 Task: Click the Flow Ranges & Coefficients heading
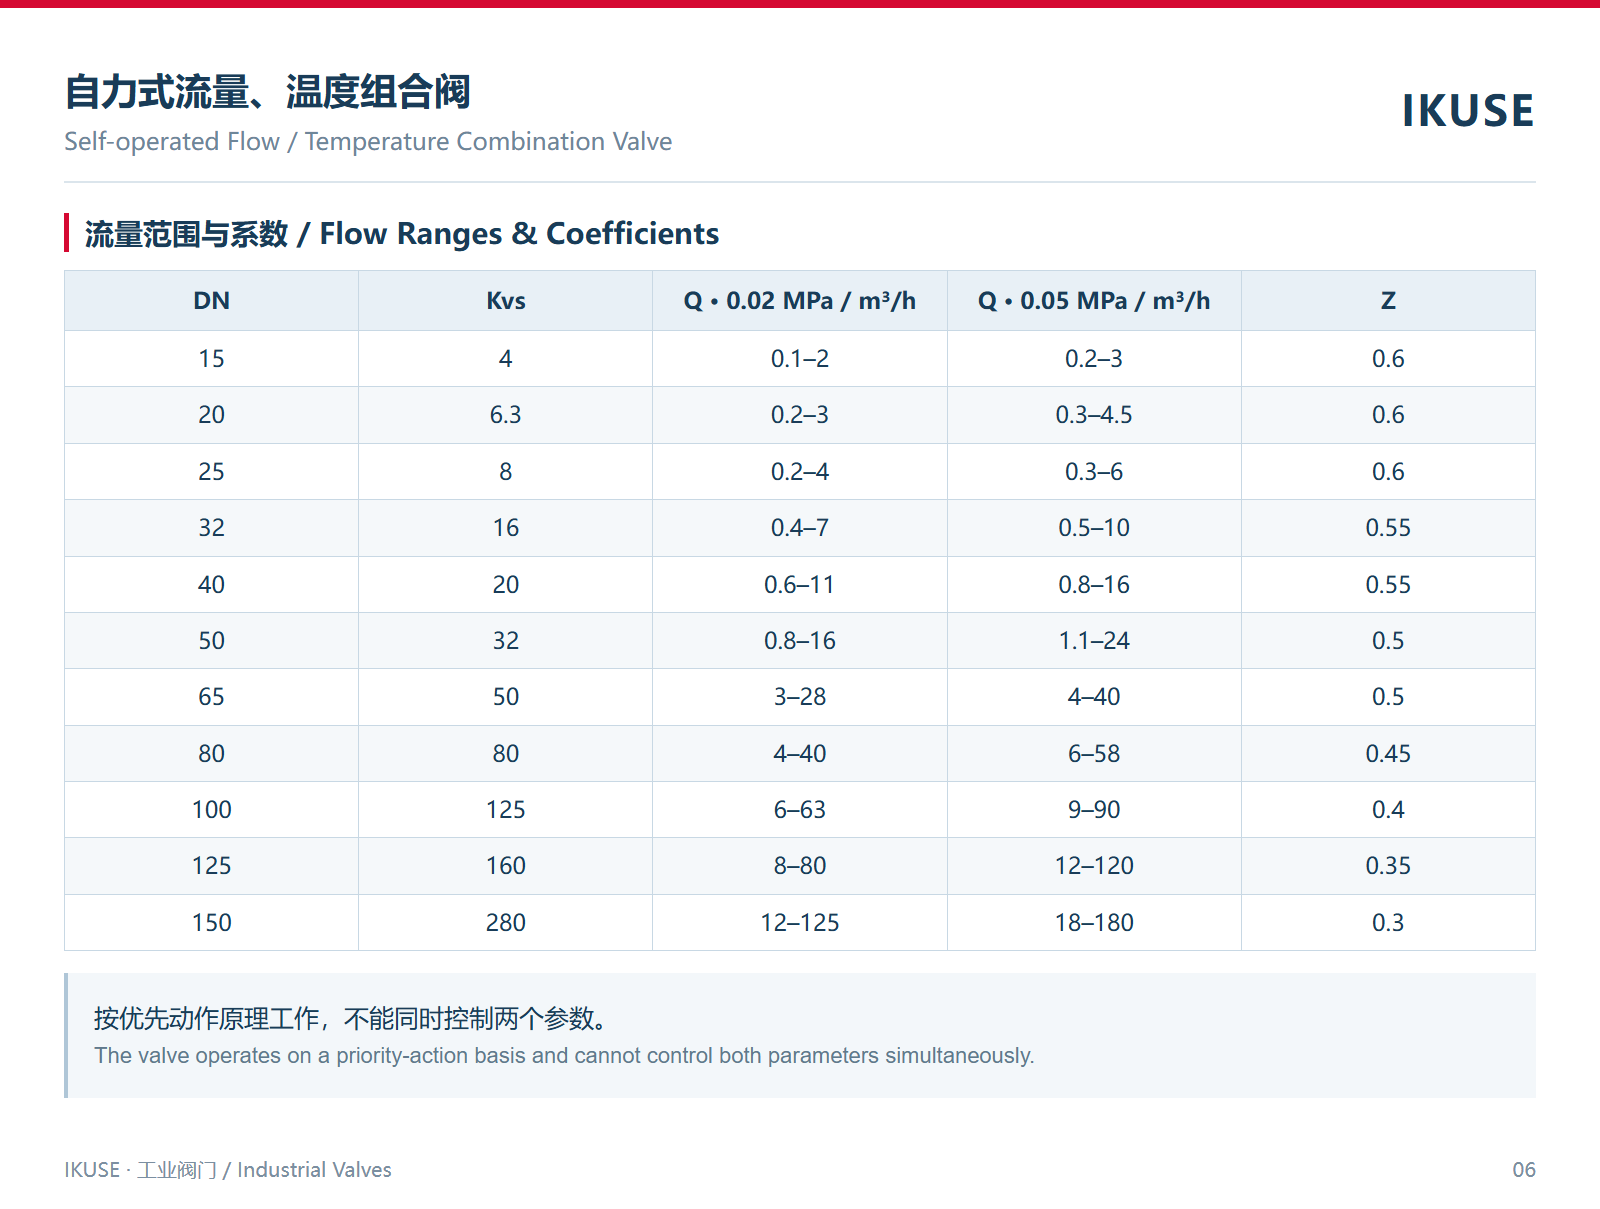click(401, 234)
